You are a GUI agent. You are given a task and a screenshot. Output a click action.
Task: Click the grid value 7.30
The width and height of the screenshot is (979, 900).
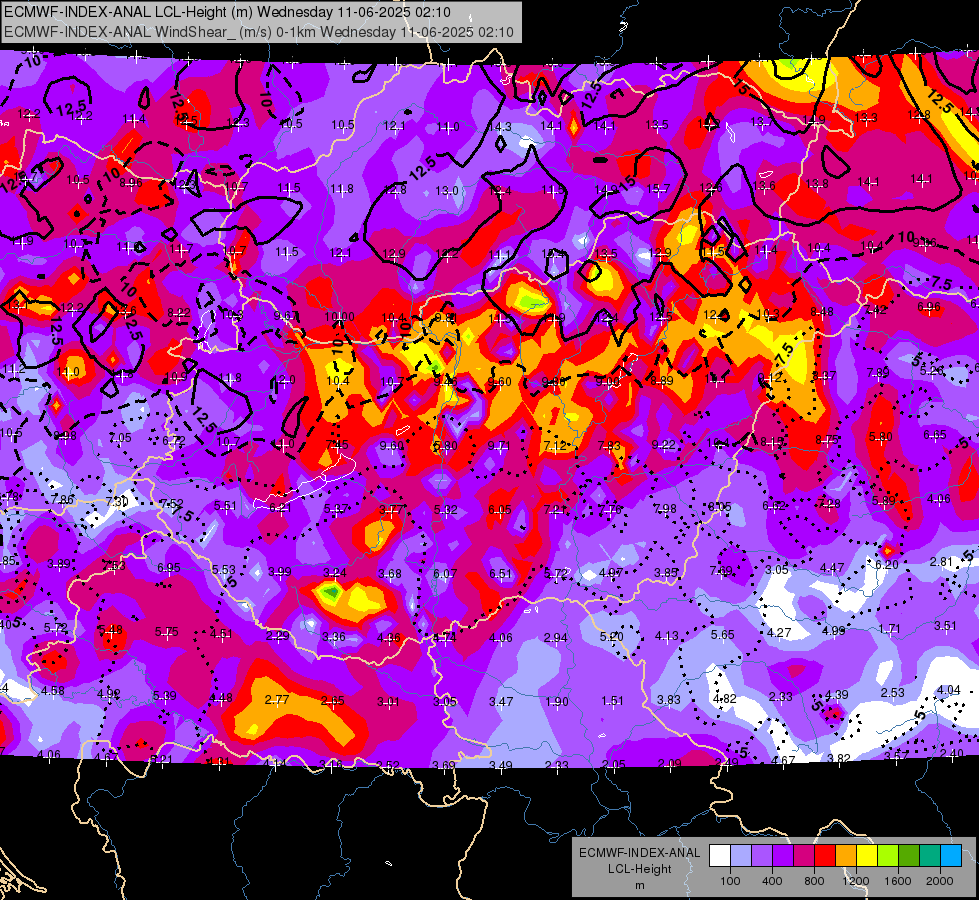pyautogui.click(x=117, y=502)
